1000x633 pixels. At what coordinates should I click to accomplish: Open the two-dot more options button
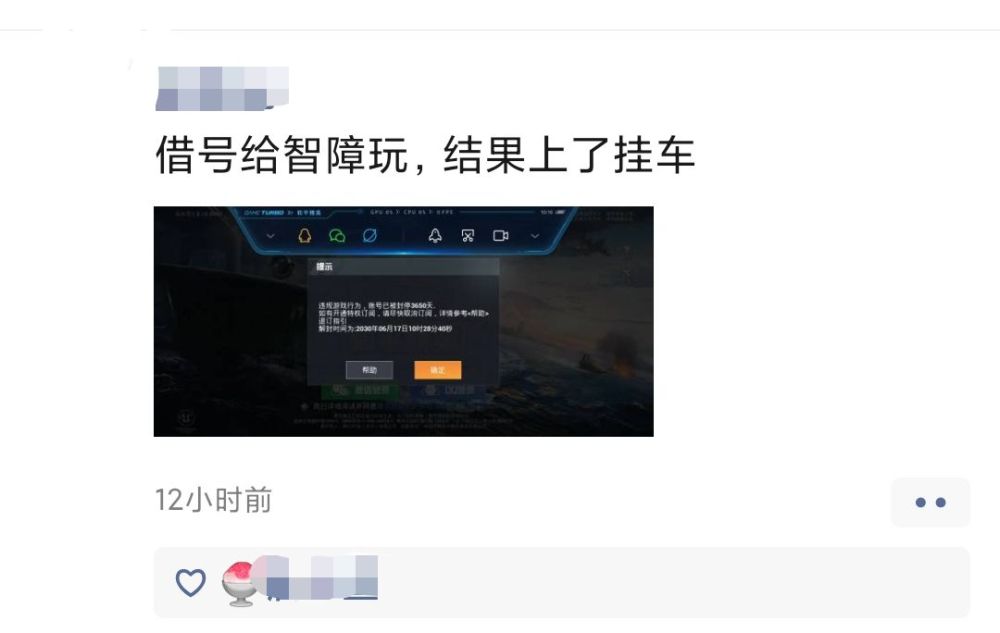930,502
